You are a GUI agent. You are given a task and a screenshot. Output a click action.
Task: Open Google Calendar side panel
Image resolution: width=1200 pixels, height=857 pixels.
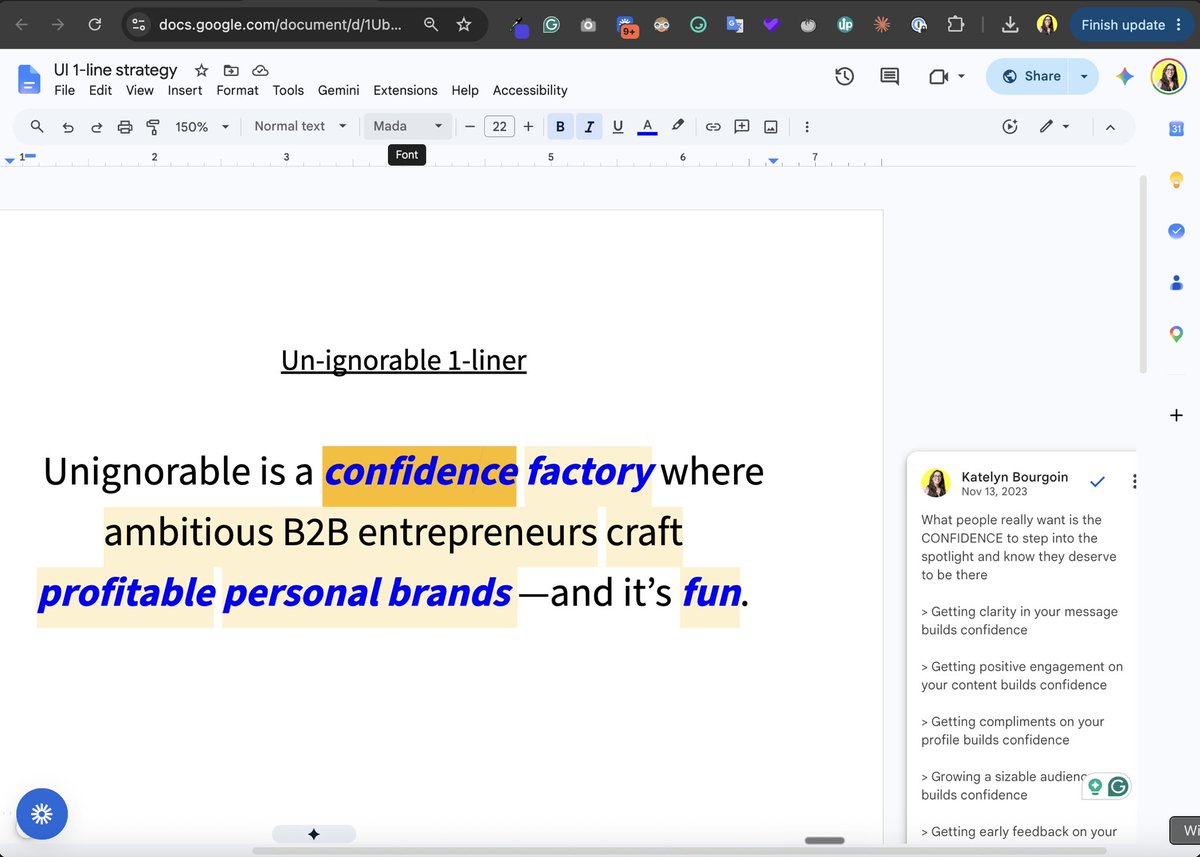coord(1176,128)
